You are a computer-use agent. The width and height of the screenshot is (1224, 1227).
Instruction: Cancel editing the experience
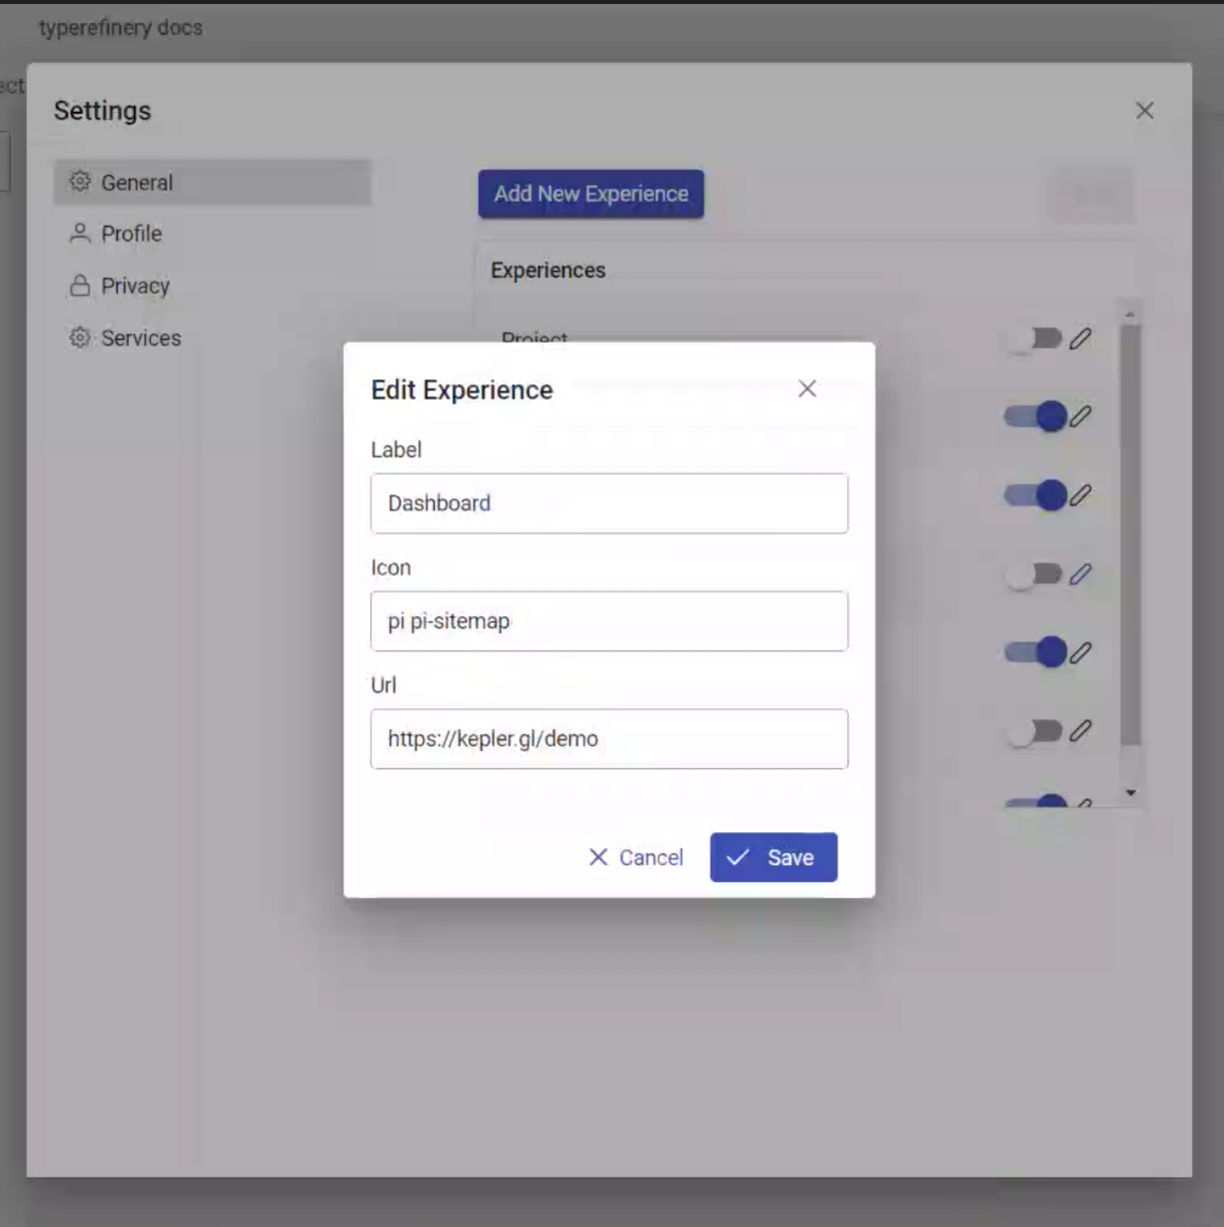pyautogui.click(x=634, y=857)
